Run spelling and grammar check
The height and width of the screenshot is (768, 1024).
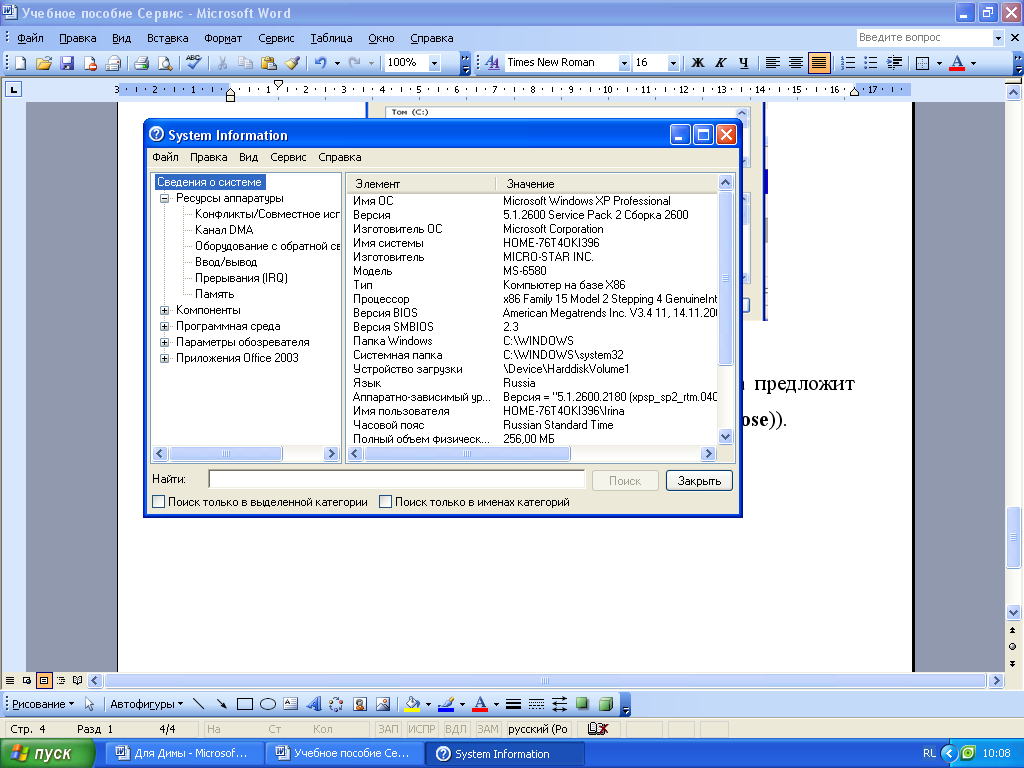pyautogui.click(x=193, y=63)
